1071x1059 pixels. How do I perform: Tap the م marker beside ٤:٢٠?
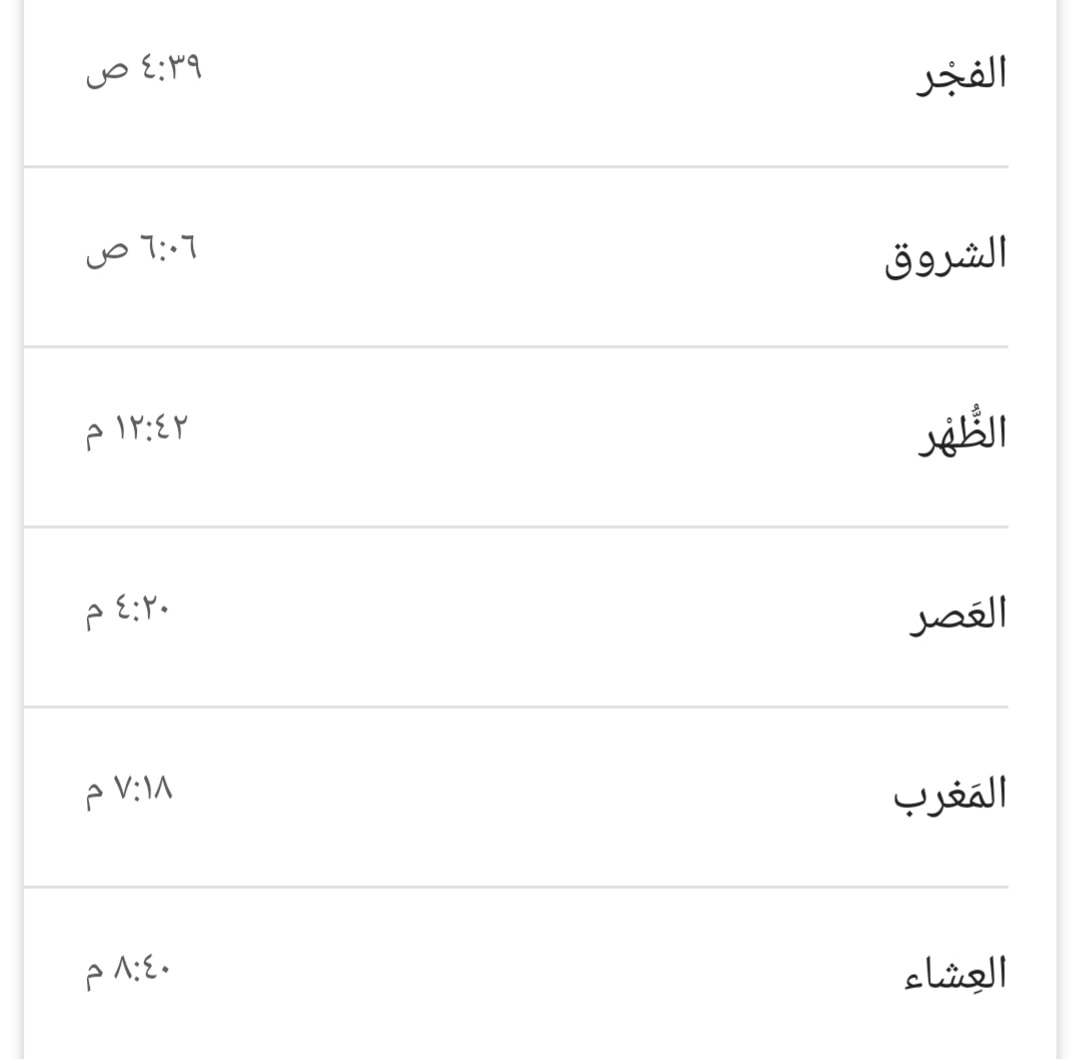(x=95, y=614)
